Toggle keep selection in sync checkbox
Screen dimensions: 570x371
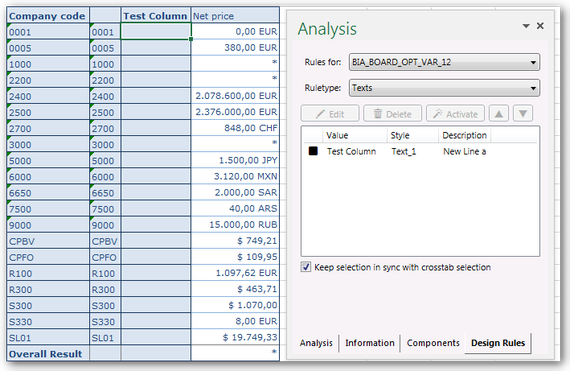pos(306,267)
